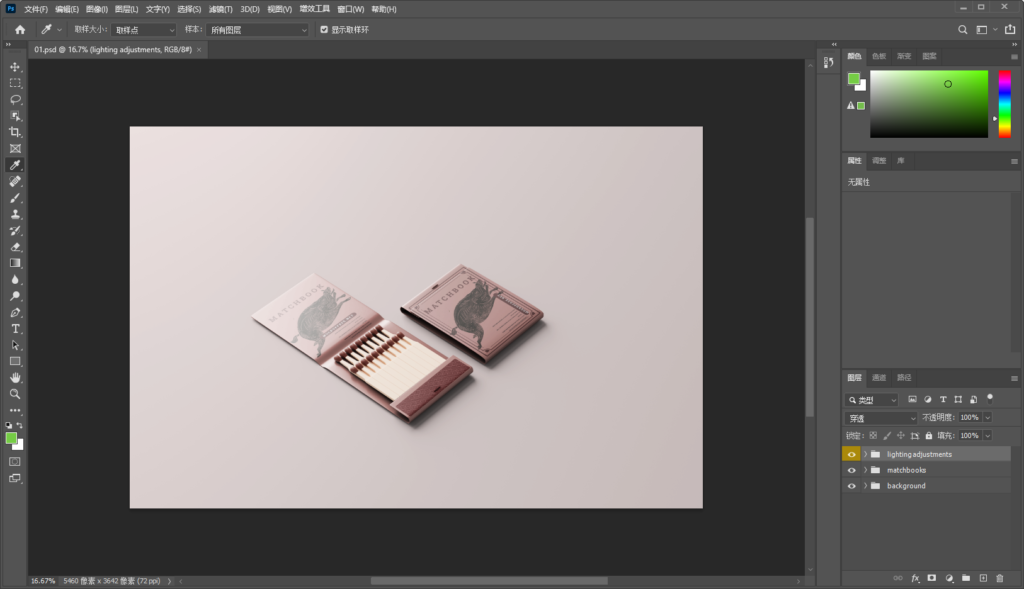Image resolution: width=1024 pixels, height=589 pixels.
Task: Select the Spot Healing Brush tool
Action: click(15, 182)
